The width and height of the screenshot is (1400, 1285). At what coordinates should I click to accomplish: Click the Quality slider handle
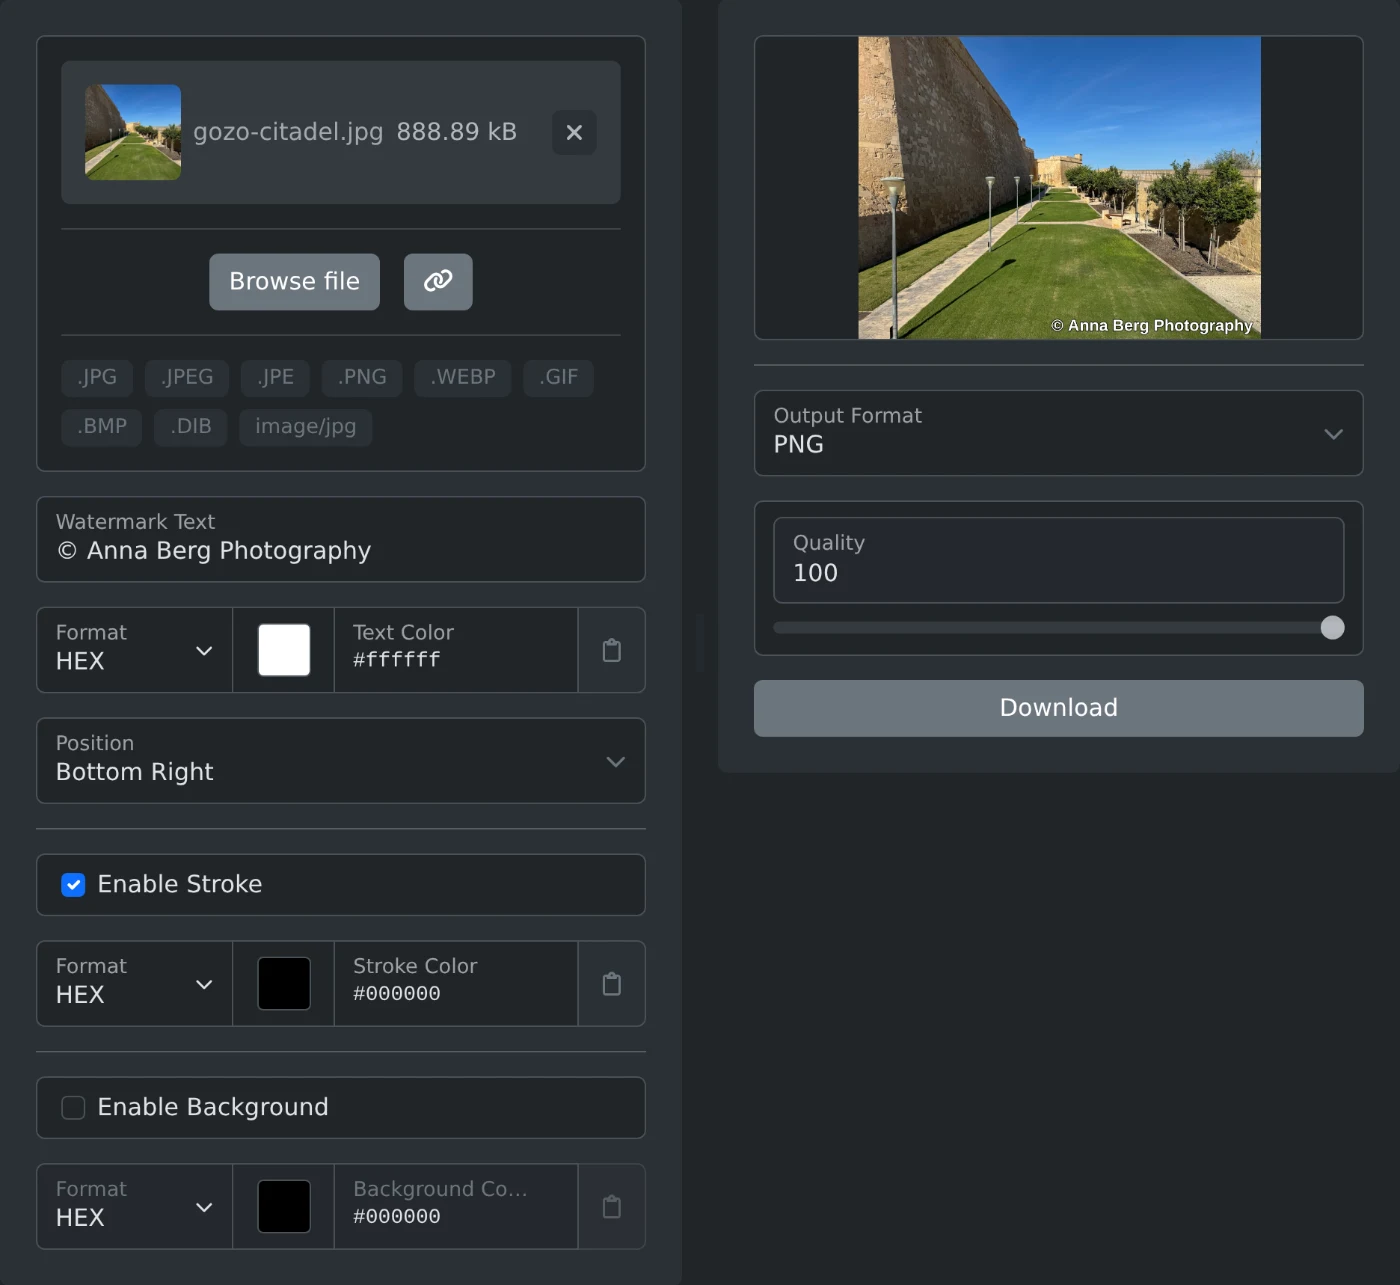point(1332,628)
